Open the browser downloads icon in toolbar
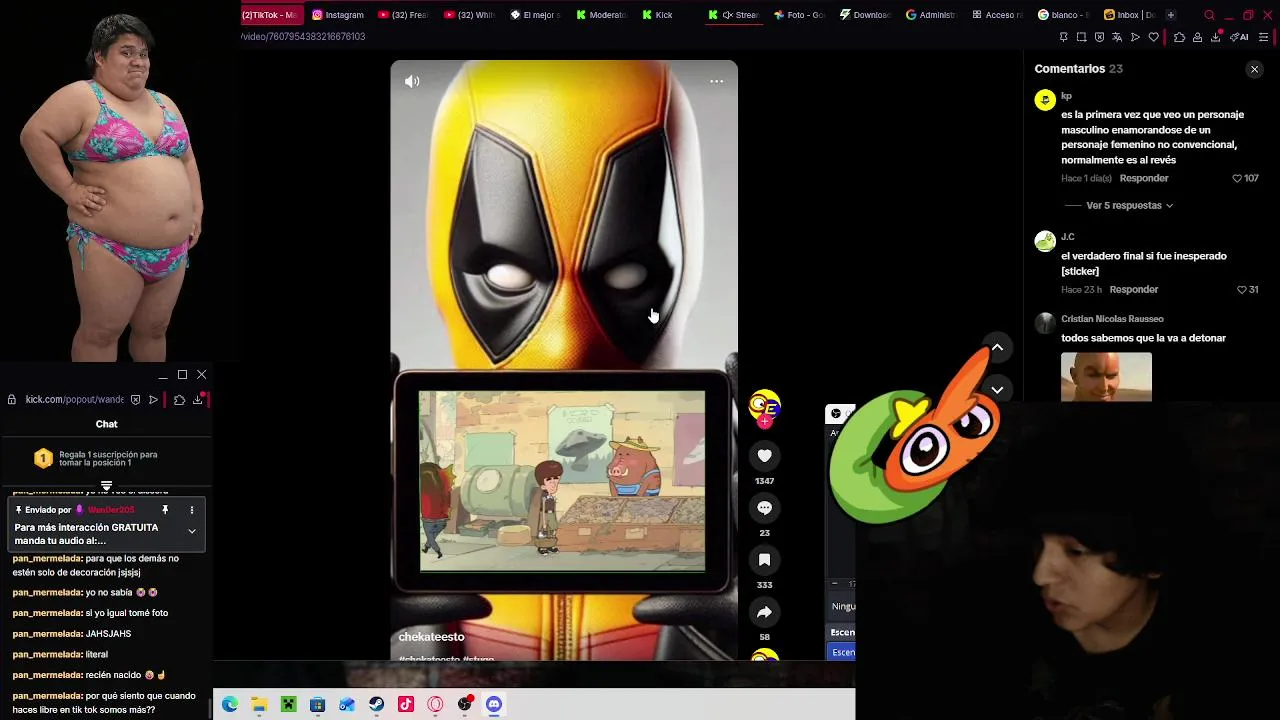Viewport: 1280px width, 720px height. click(x=1216, y=37)
